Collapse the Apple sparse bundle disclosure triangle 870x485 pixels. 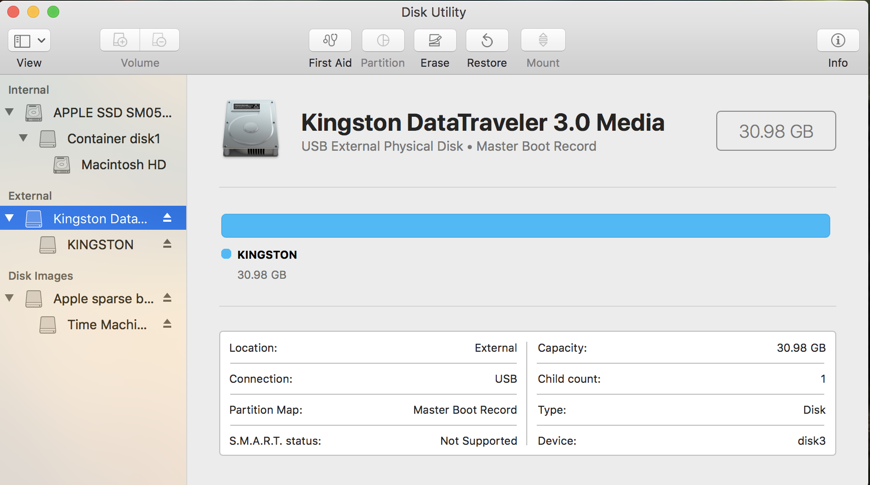click(x=9, y=298)
